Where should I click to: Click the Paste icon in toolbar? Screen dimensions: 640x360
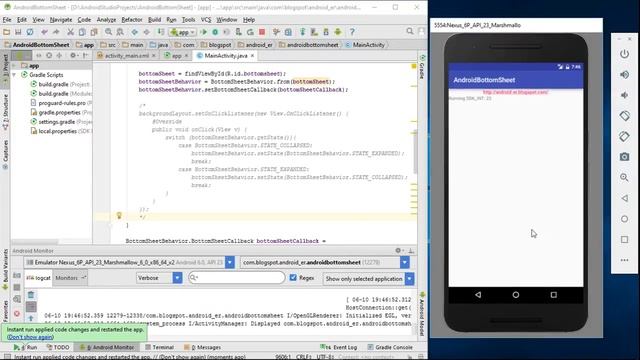[x=94, y=32]
